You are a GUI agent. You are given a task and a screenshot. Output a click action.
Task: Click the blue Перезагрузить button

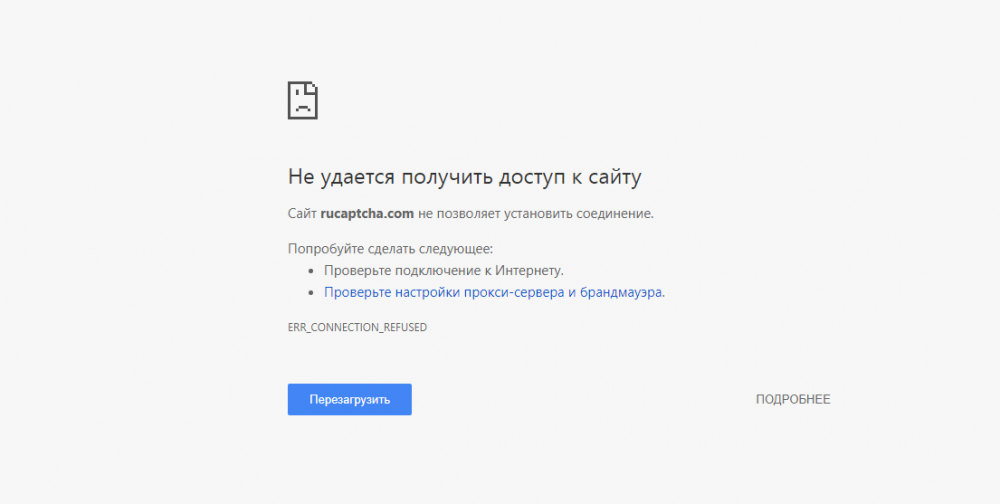(349, 399)
